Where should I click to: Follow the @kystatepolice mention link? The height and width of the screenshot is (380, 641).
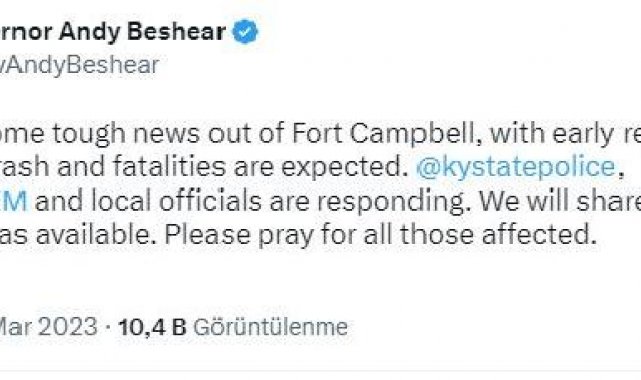[x=515, y=167]
